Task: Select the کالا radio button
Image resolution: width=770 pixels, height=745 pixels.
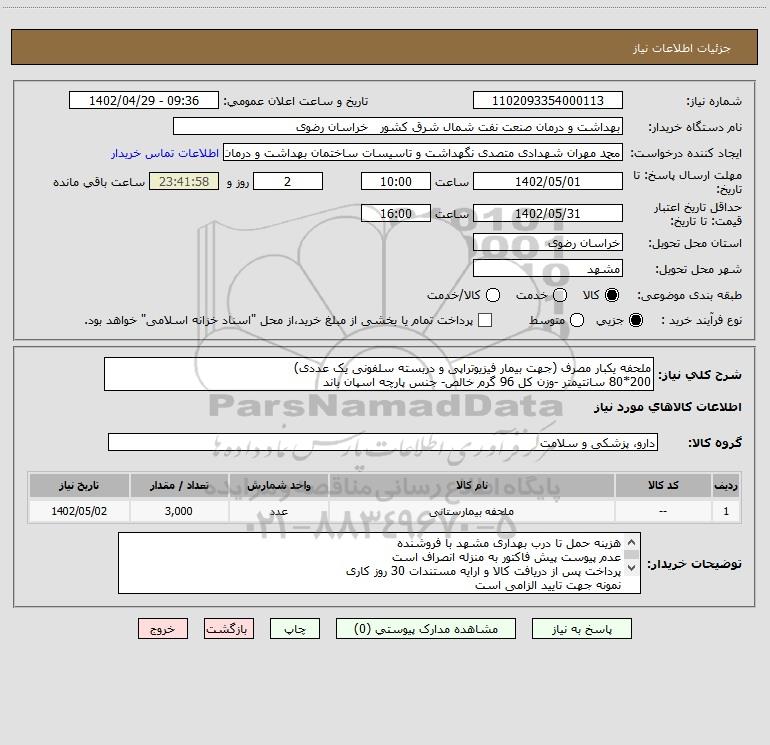Action: (612, 295)
